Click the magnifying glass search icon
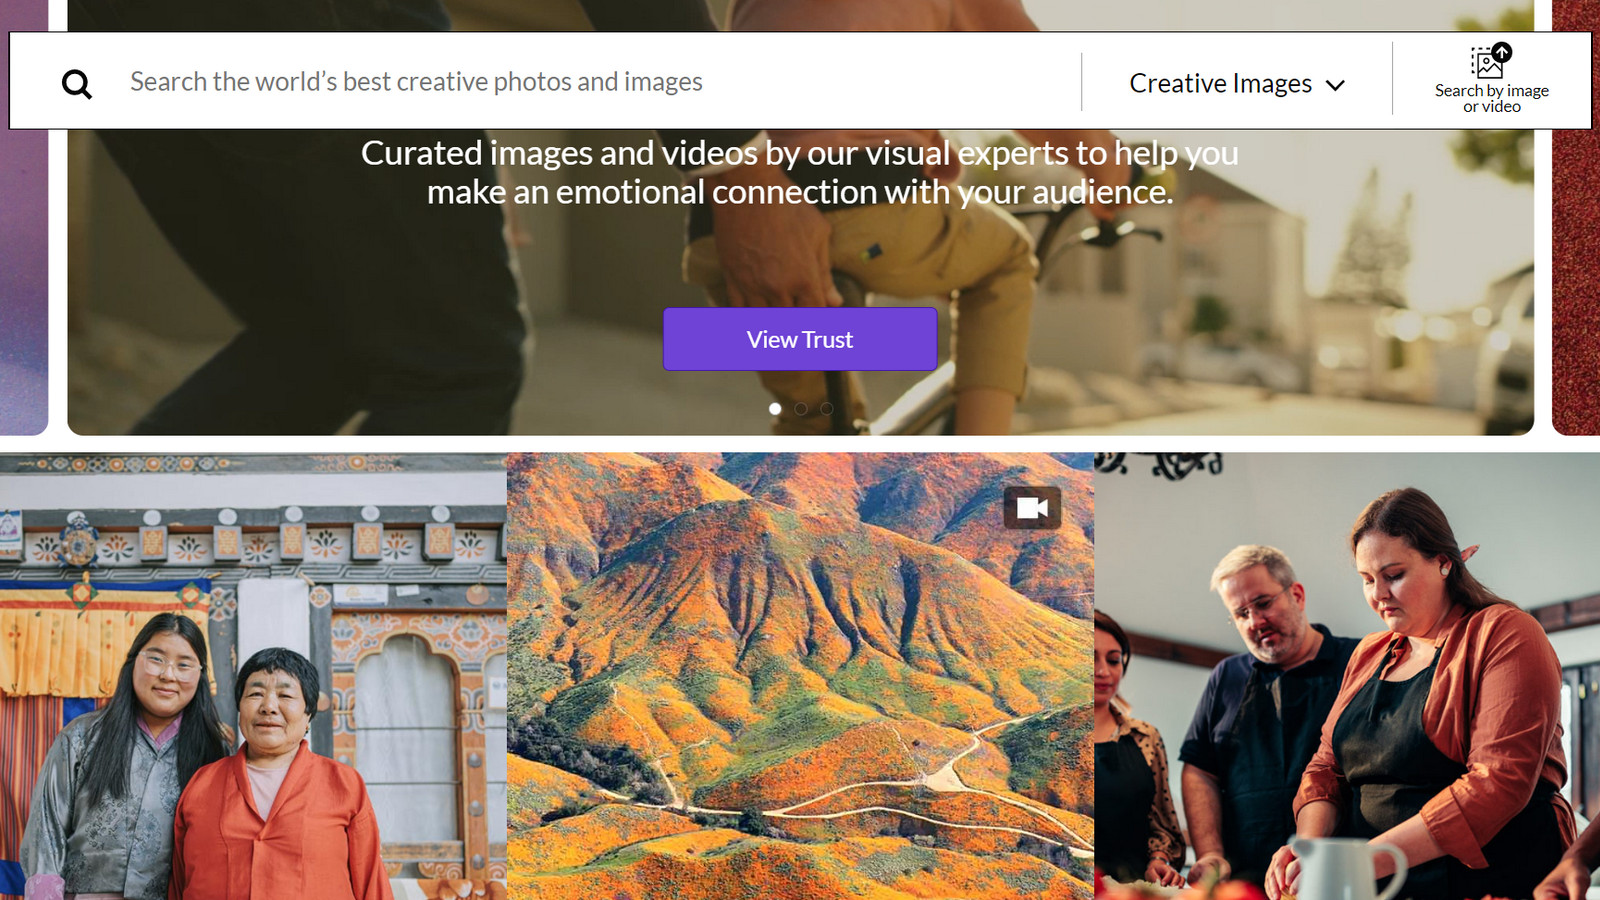This screenshot has height=900, width=1600. [77, 84]
